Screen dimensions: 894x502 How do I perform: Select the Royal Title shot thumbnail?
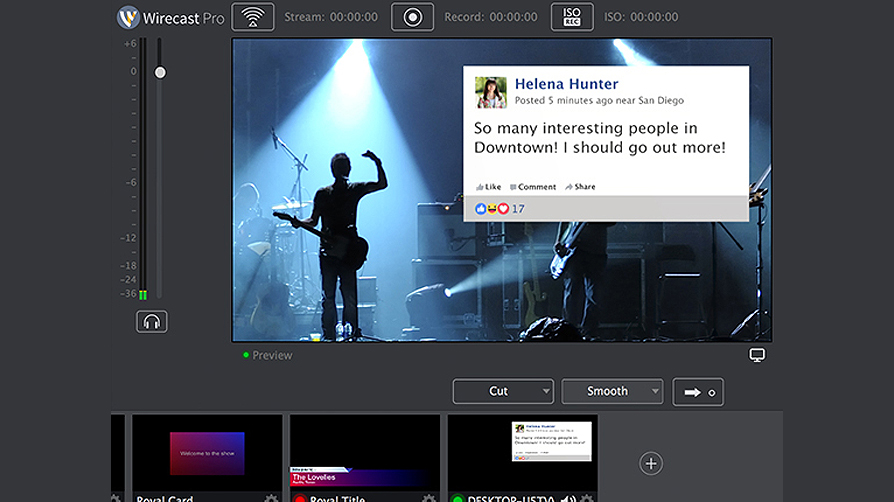point(365,453)
